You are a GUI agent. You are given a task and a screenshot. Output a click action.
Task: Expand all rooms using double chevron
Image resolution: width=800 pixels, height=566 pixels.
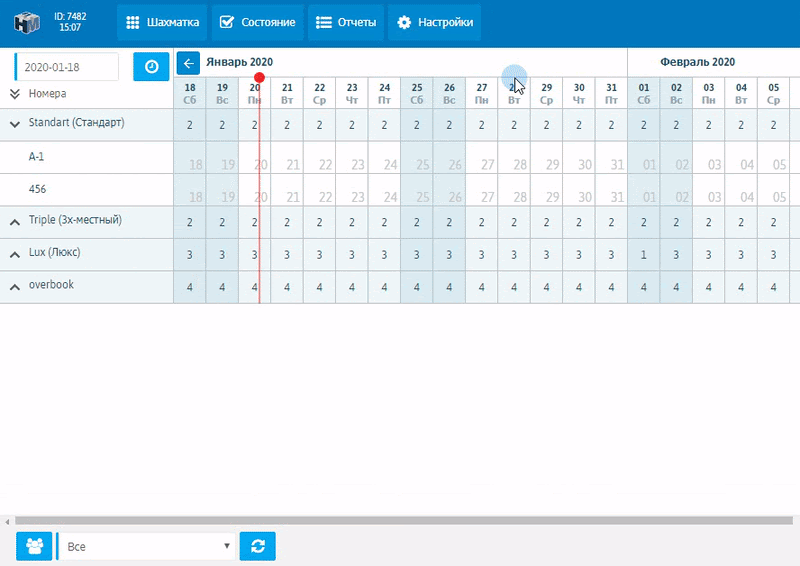tap(15, 94)
